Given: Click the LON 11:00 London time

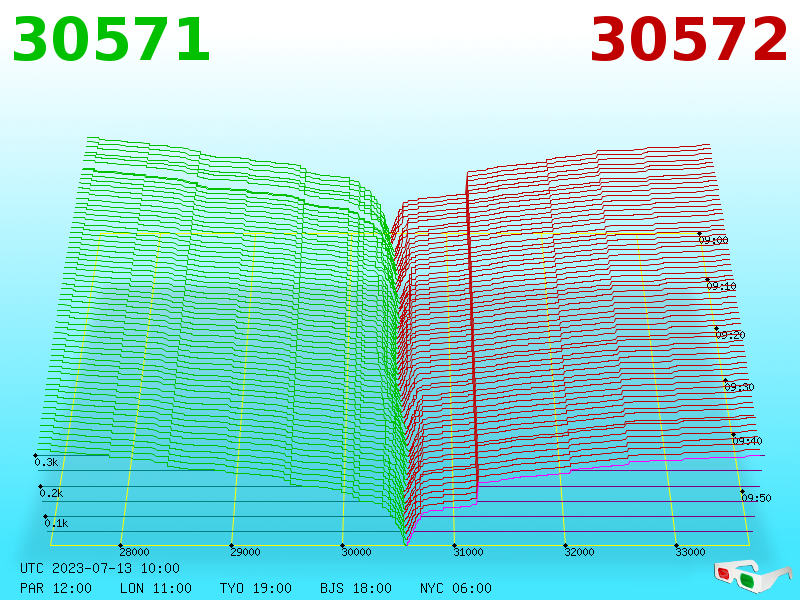Looking at the screenshot, I should (x=156, y=588).
